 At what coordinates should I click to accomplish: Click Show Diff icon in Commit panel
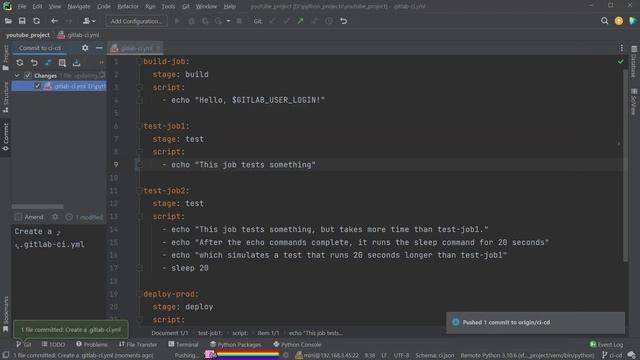[x=48, y=63]
